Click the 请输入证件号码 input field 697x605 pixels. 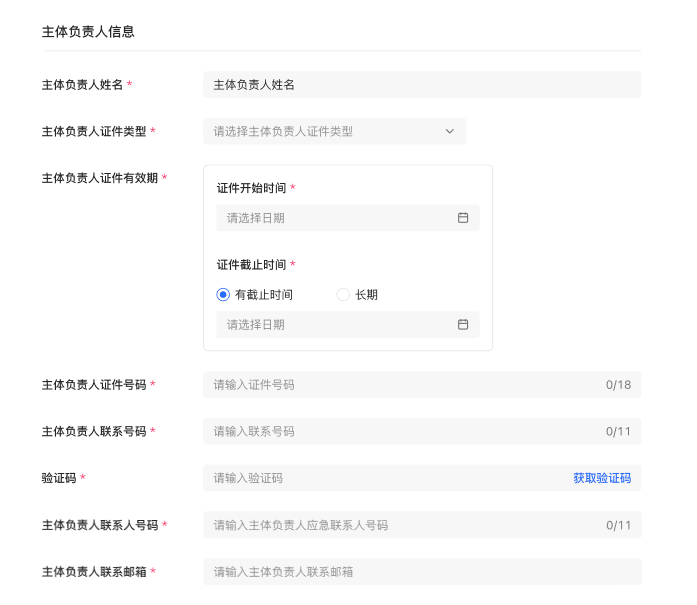pyautogui.click(x=400, y=385)
